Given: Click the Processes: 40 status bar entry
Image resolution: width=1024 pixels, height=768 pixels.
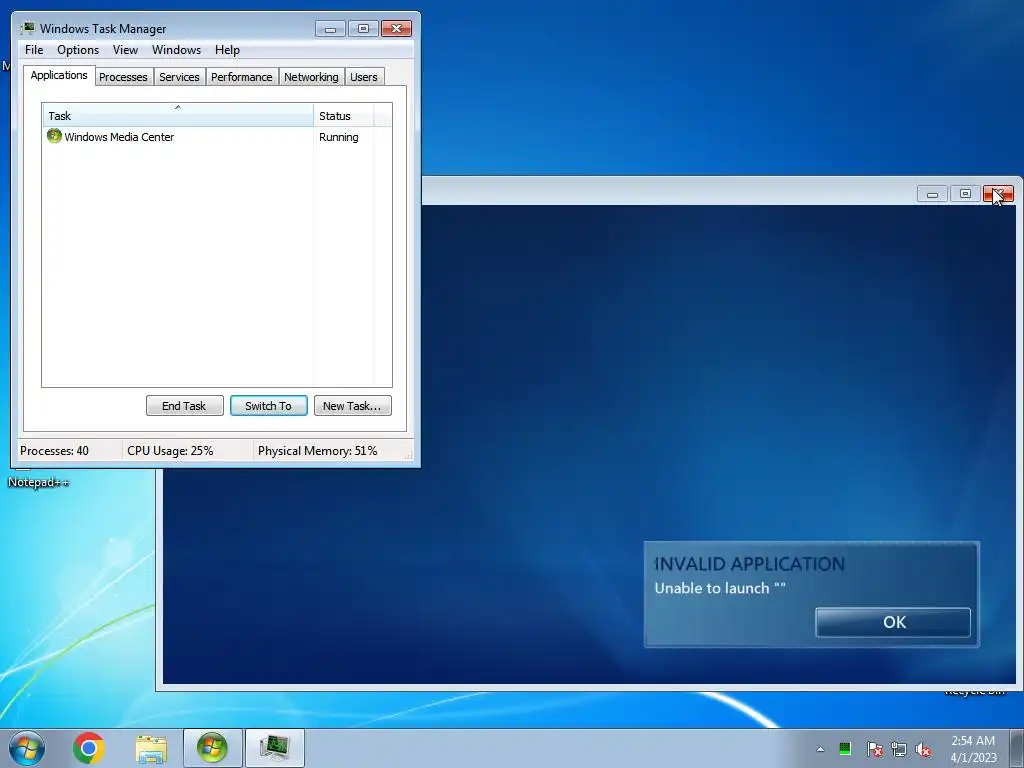Looking at the screenshot, I should (54, 451).
